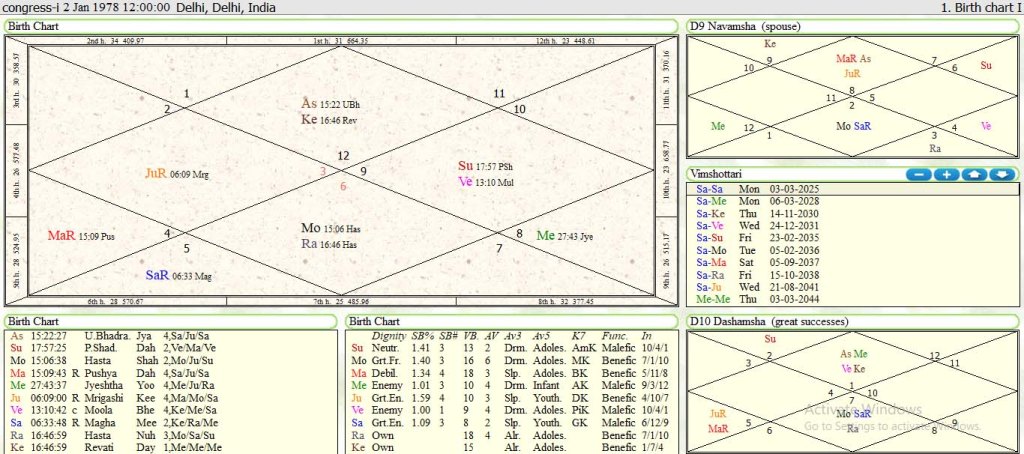Click the Vimshottari panel title
This screenshot has height=454, width=1024.
click(x=720, y=174)
